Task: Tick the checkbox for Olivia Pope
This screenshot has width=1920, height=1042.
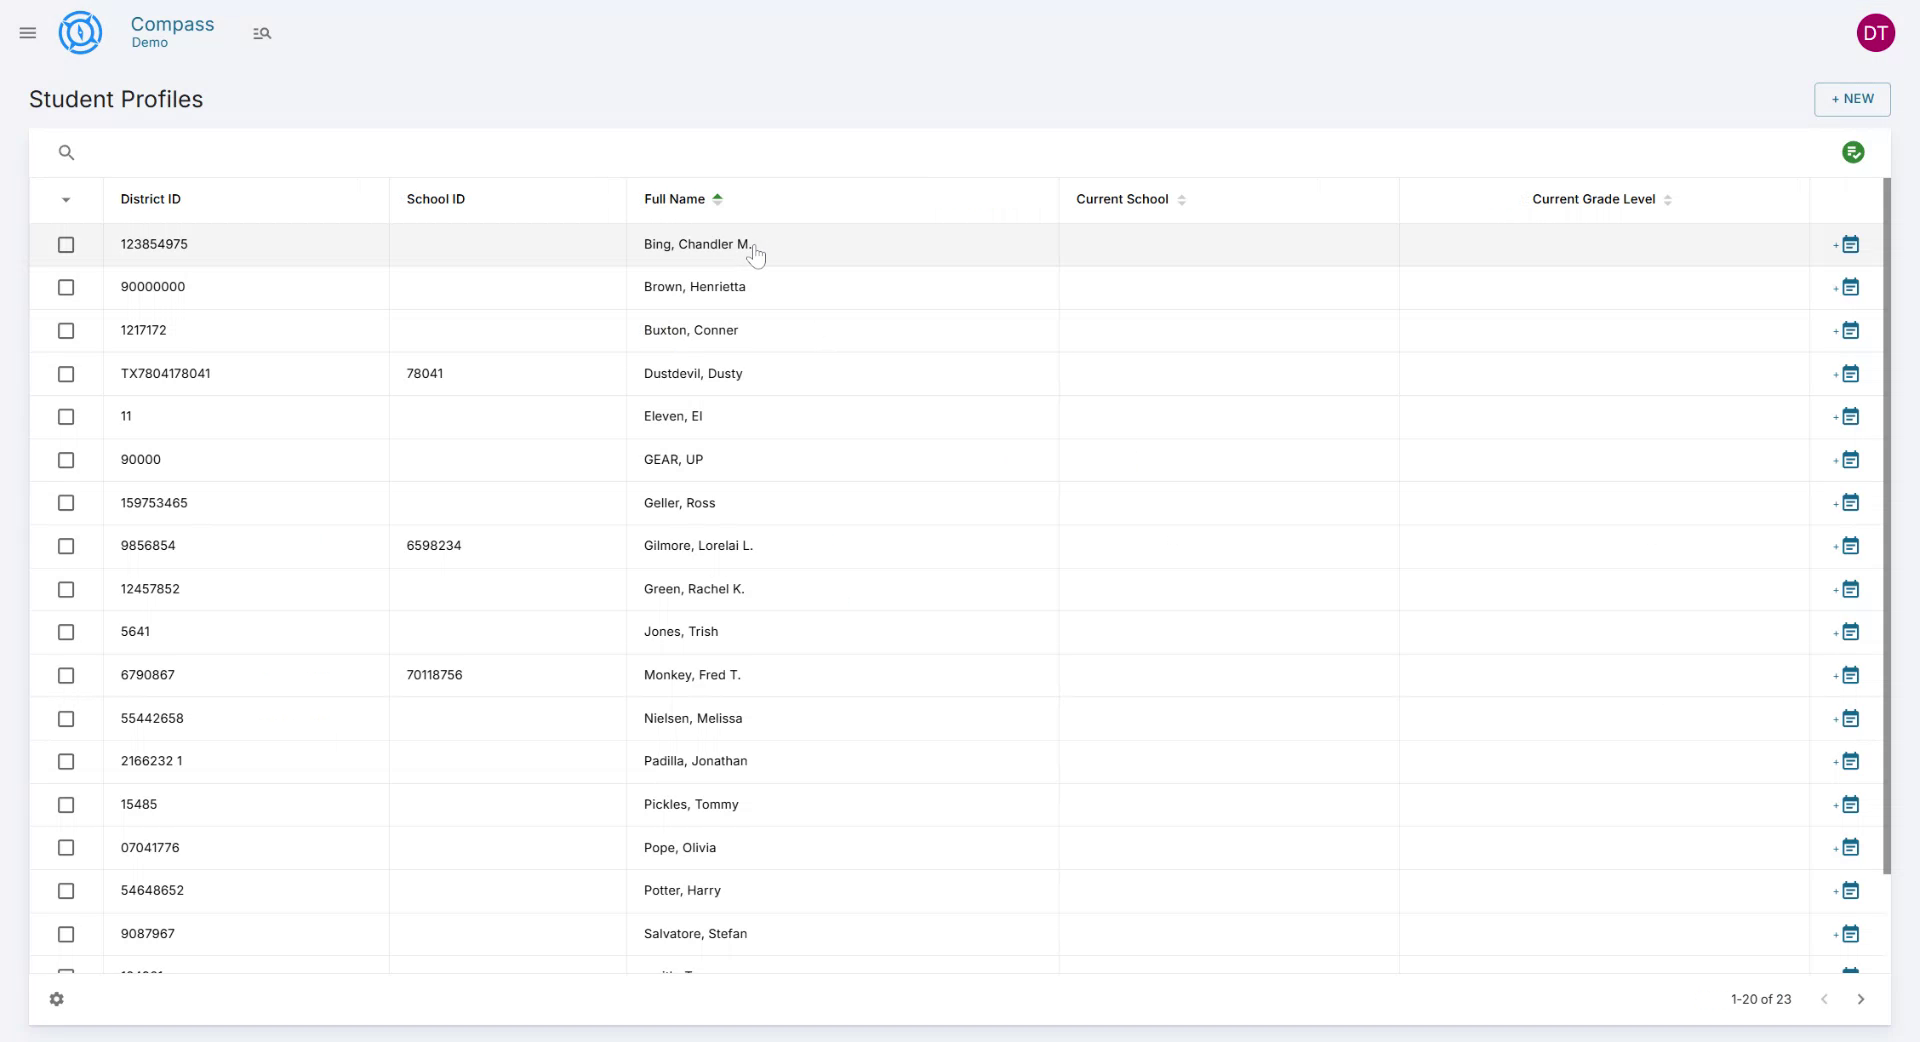Action: [66, 848]
